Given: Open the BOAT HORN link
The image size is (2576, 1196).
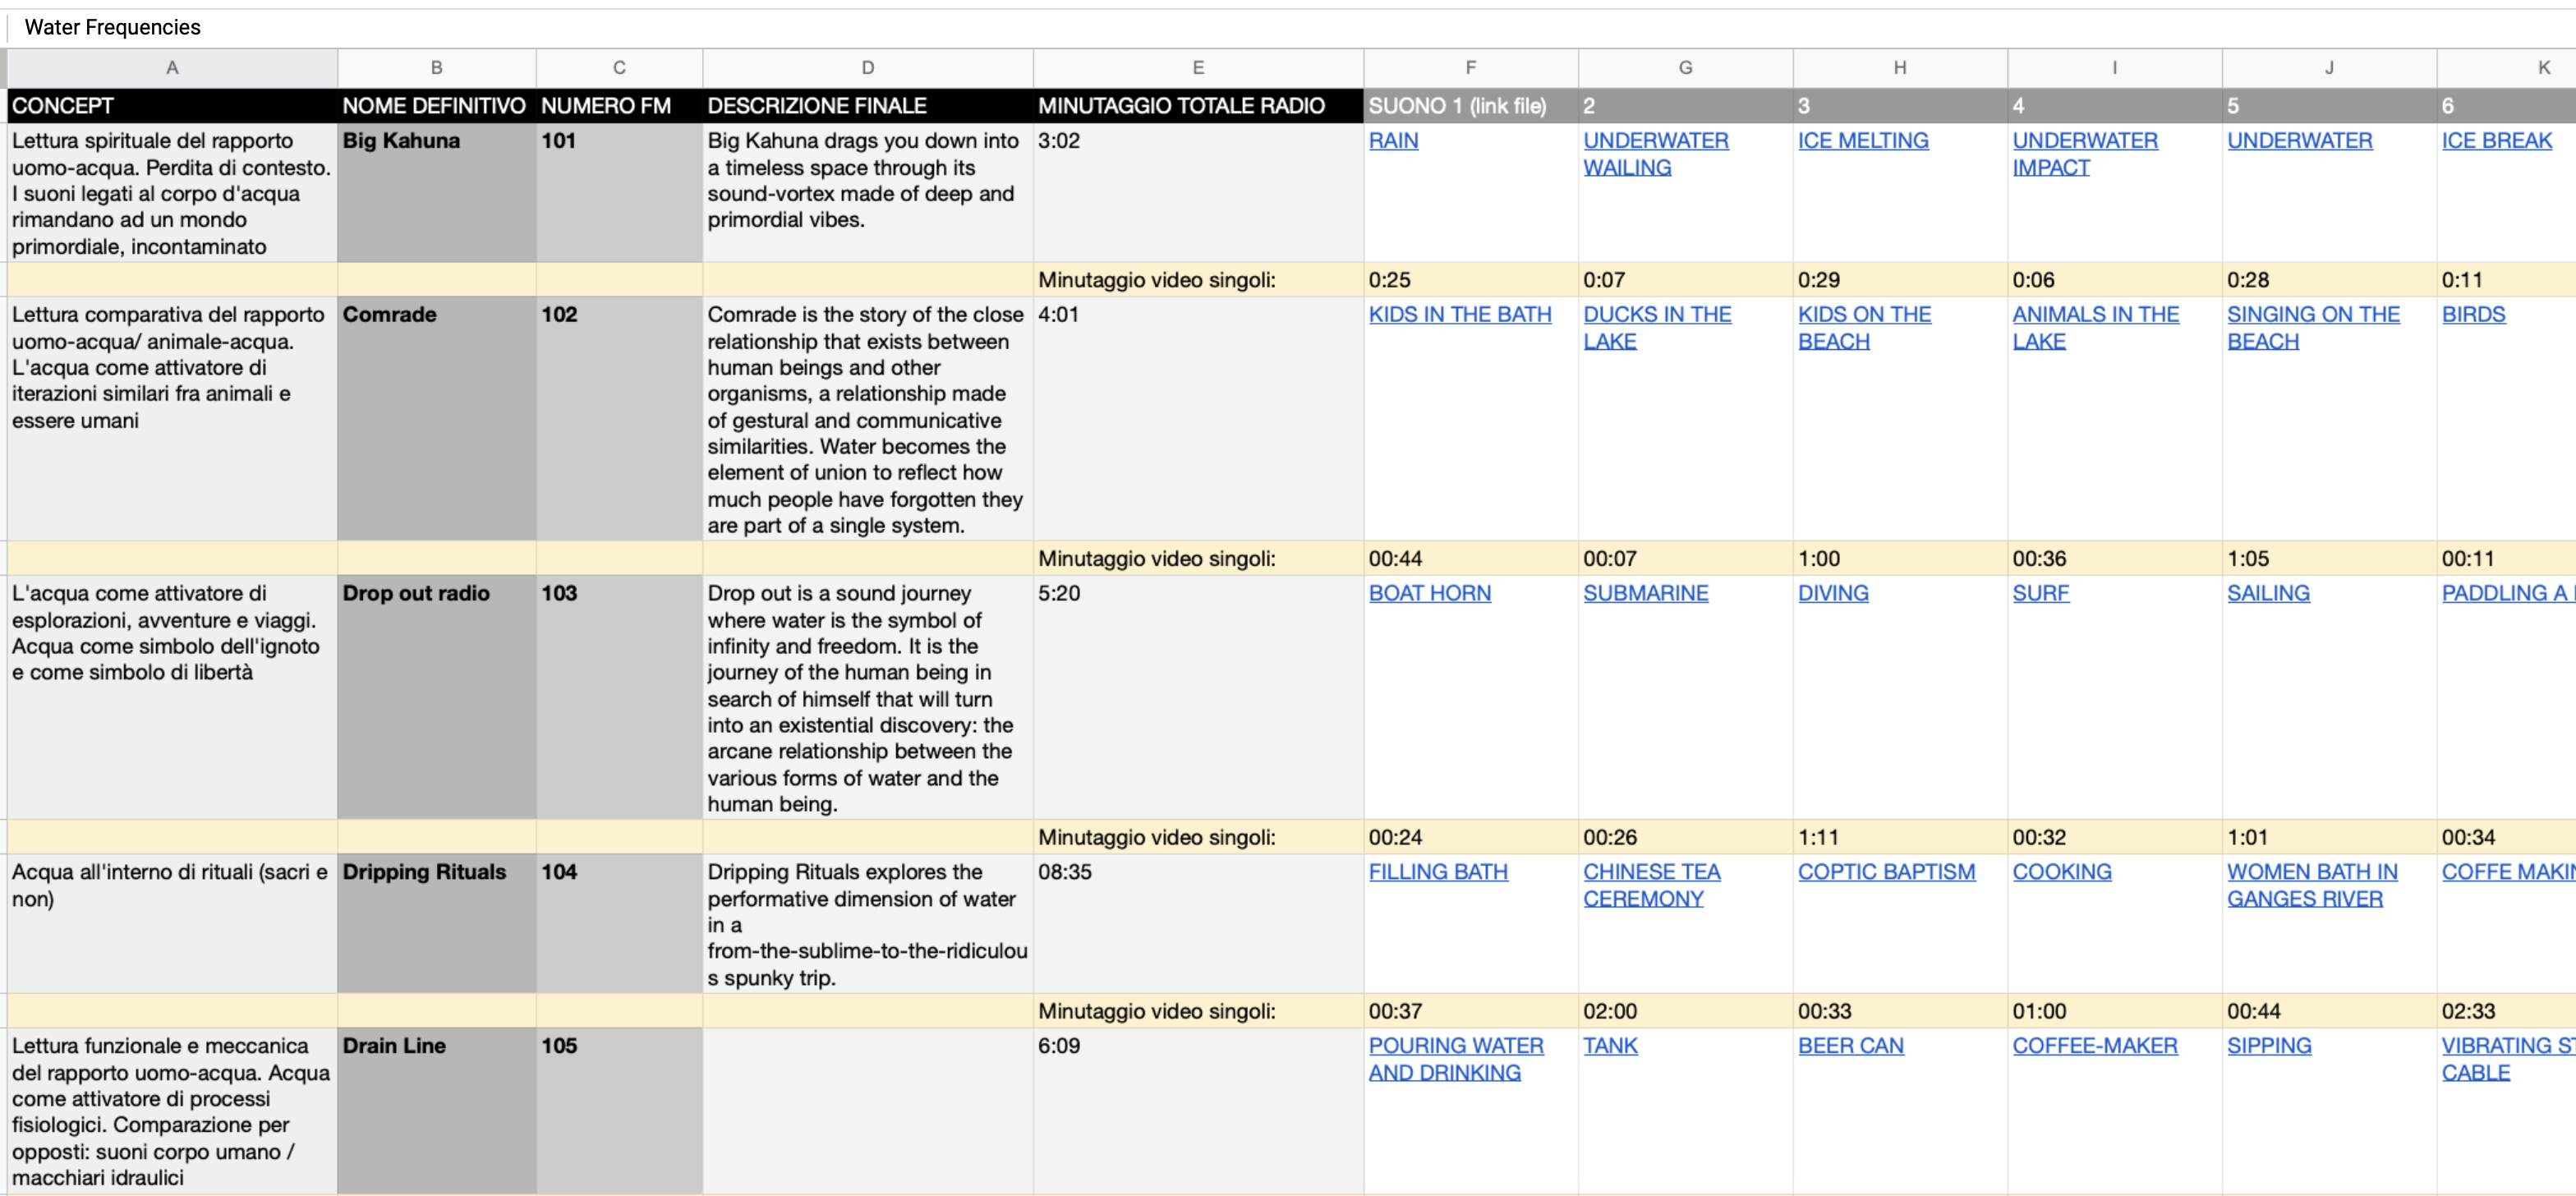Looking at the screenshot, I should click(1429, 594).
